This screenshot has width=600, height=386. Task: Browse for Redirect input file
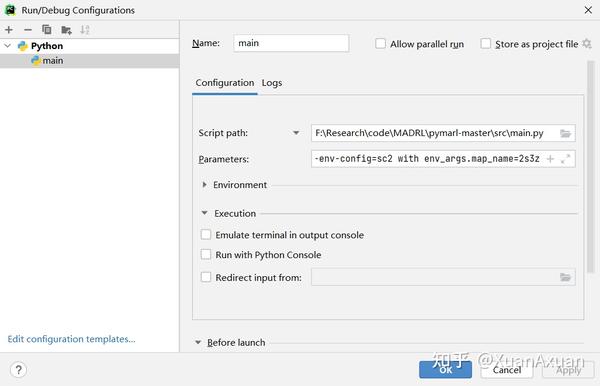(565, 277)
